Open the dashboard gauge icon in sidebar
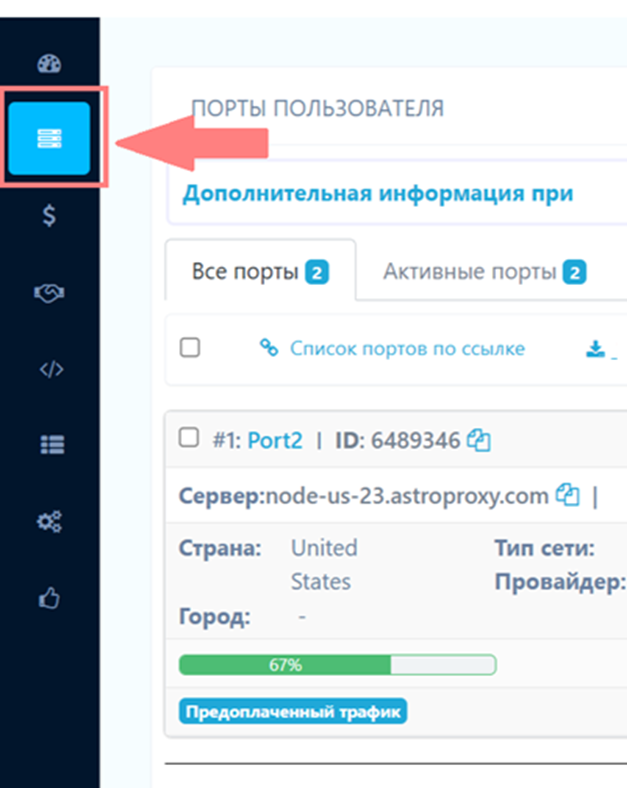The width and height of the screenshot is (627, 788). tap(49, 64)
